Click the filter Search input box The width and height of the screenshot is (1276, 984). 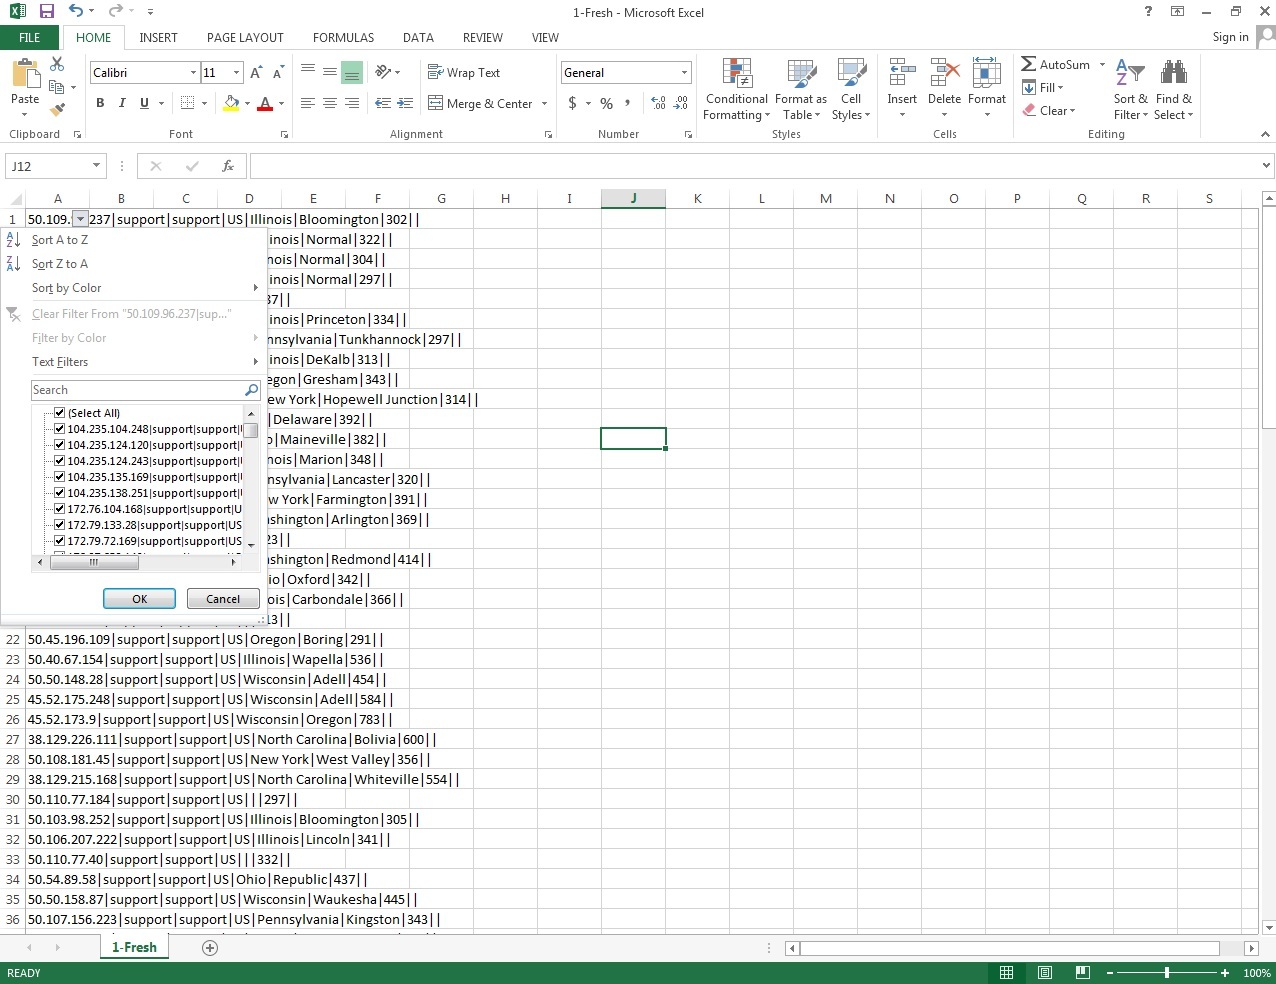point(137,390)
